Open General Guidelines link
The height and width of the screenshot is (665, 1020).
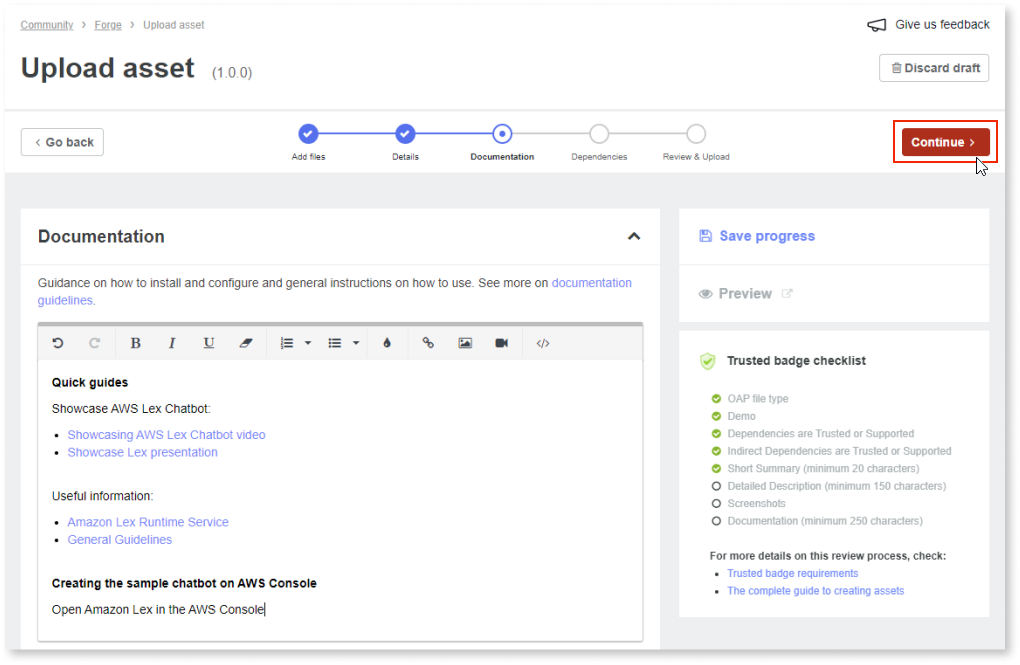click(x=120, y=539)
